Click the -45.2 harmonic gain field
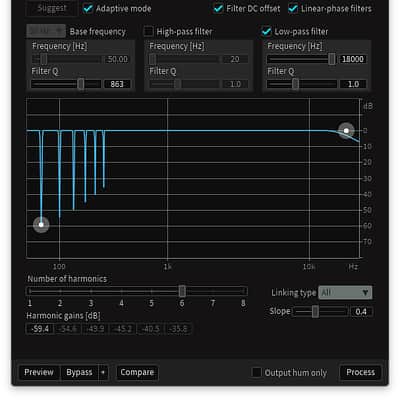 123,329
